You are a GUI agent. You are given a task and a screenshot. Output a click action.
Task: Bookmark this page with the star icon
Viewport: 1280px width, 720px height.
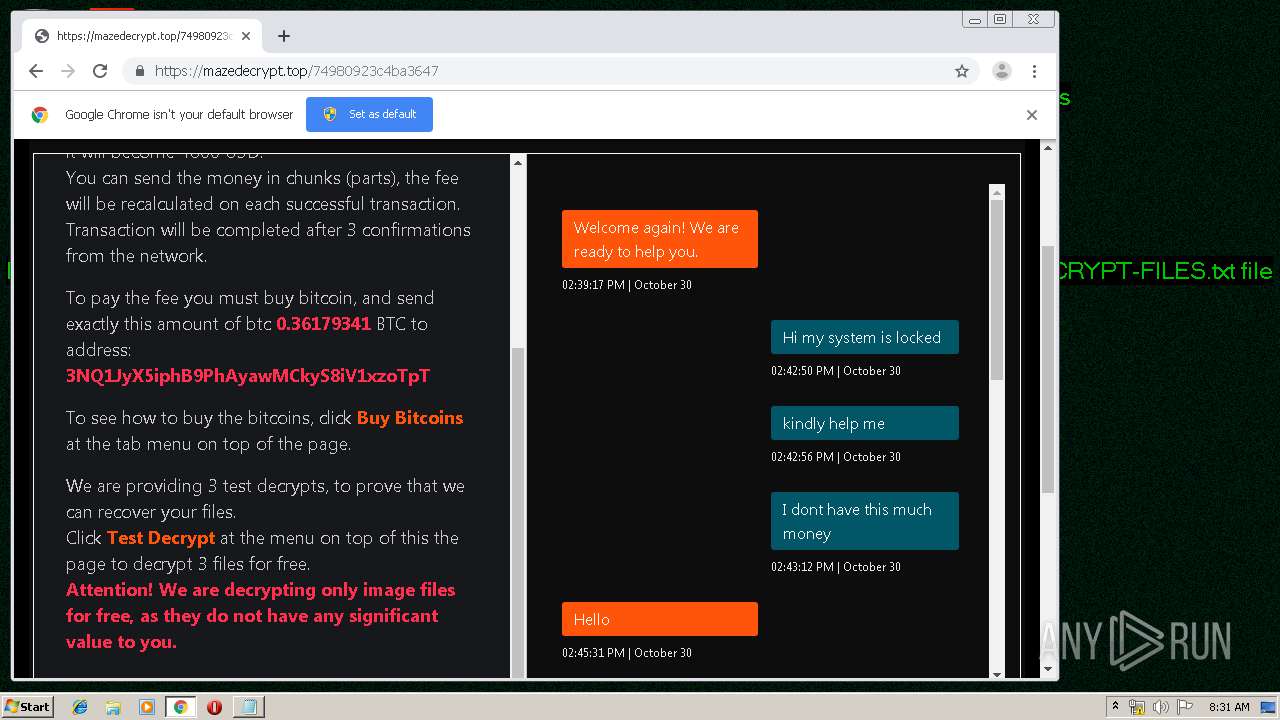click(x=962, y=71)
